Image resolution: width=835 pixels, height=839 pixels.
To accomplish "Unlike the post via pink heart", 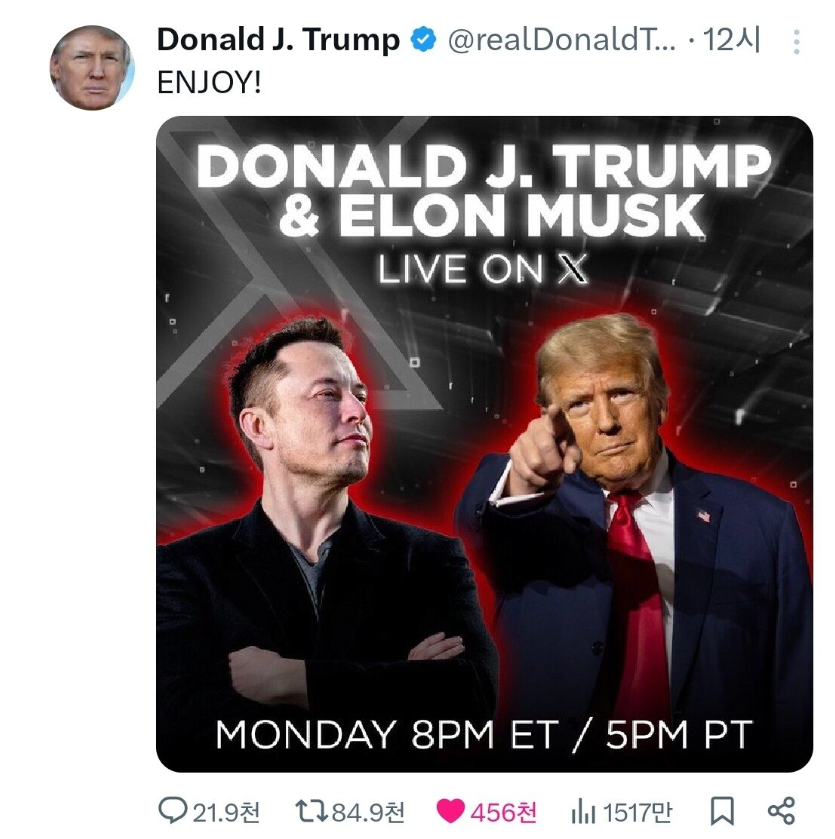I will (x=451, y=810).
